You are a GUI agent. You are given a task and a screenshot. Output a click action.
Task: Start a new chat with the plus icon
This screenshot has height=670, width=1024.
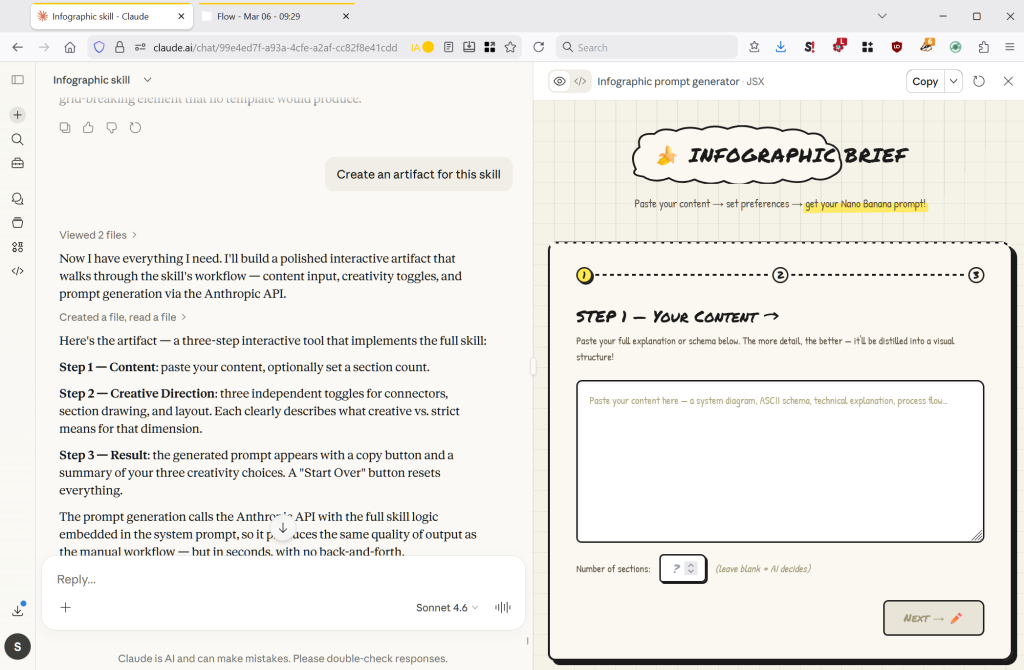(16, 114)
